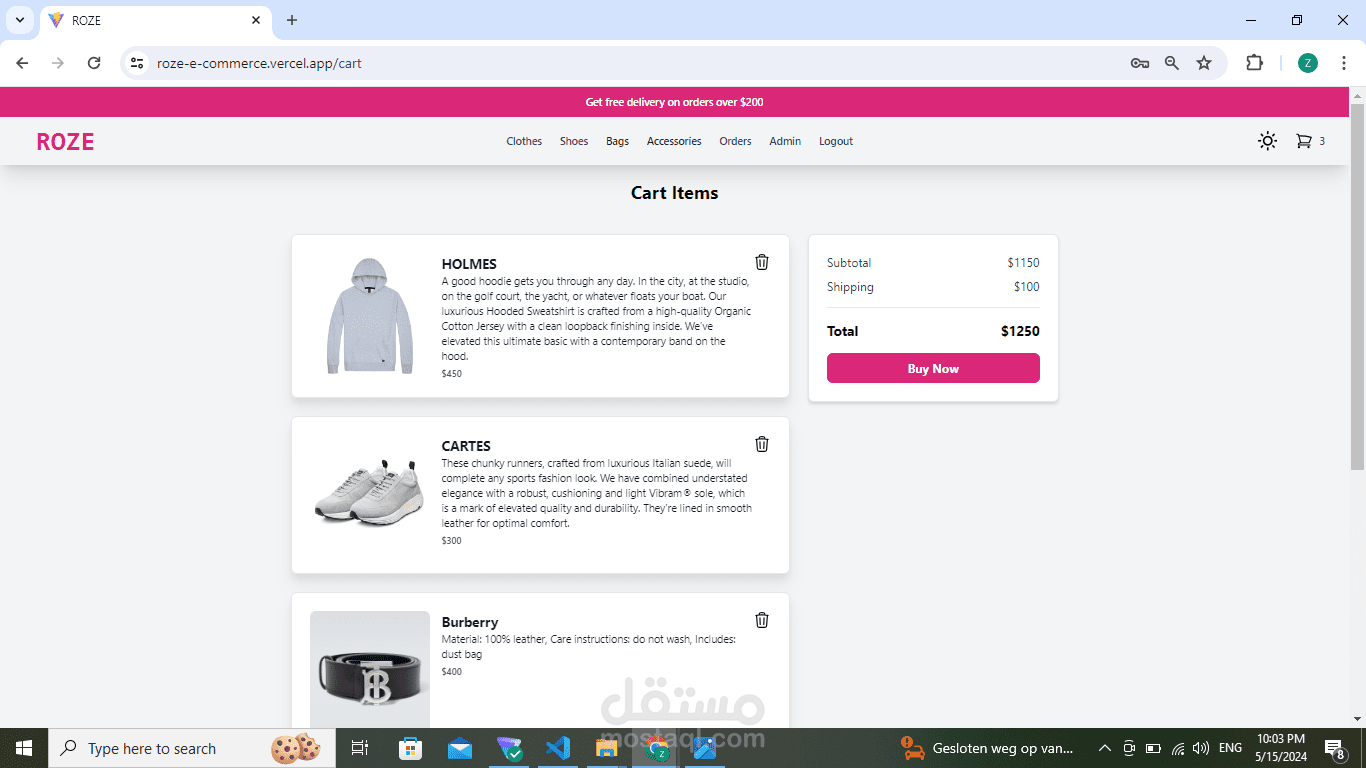The height and width of the screenshot is (768, 1366).
Task: Open the Chrome profile avatar
Action: pos(1308,63)
